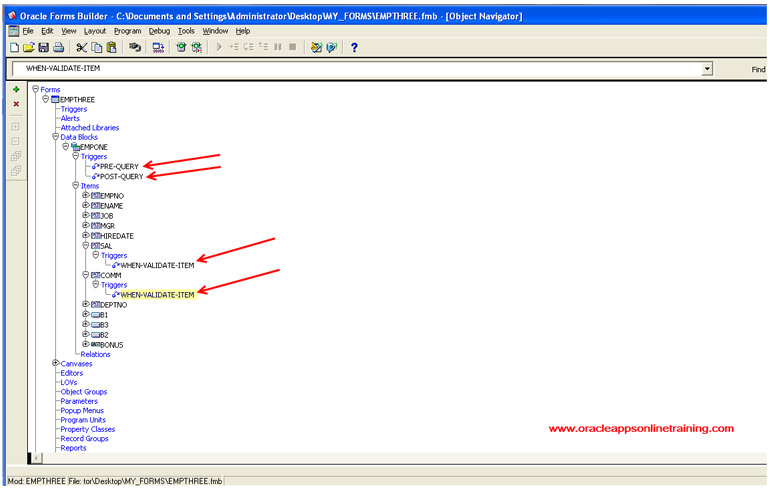Collapse the Items node
The width and height of the screenshot is (770, 490).
pos(76,186)
